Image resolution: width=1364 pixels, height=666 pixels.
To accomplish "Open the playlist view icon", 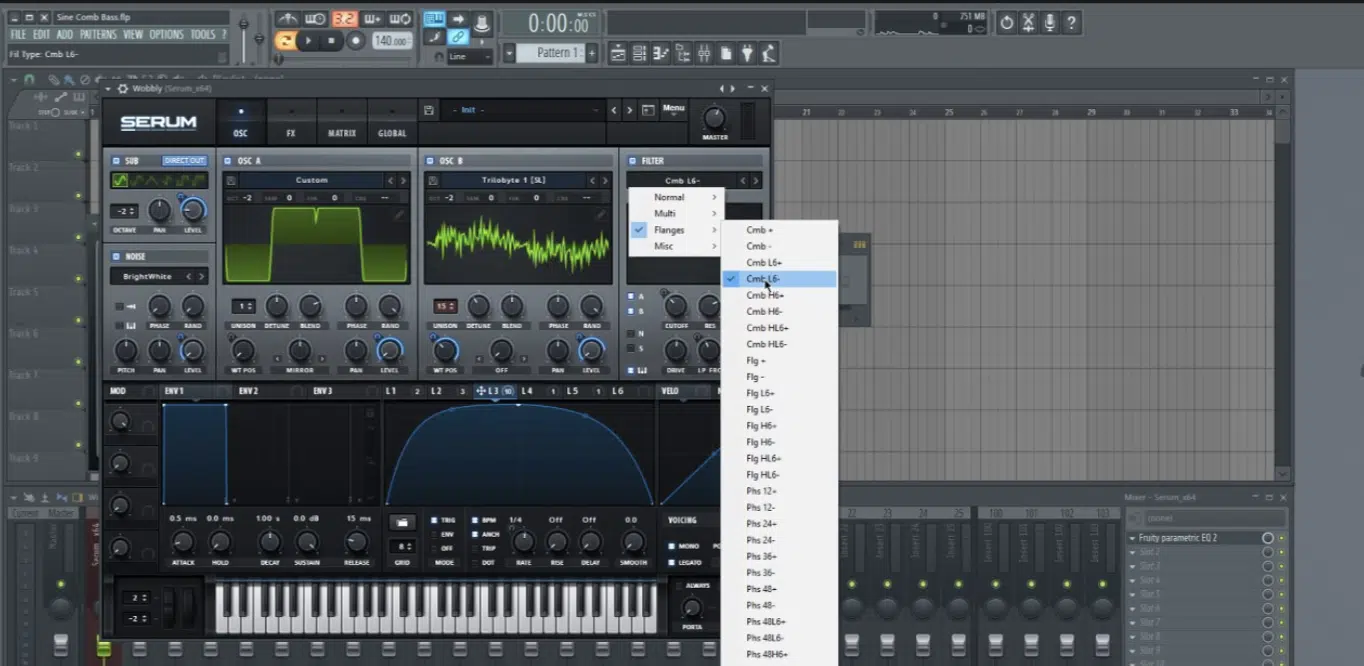I will tap(618, 53).
